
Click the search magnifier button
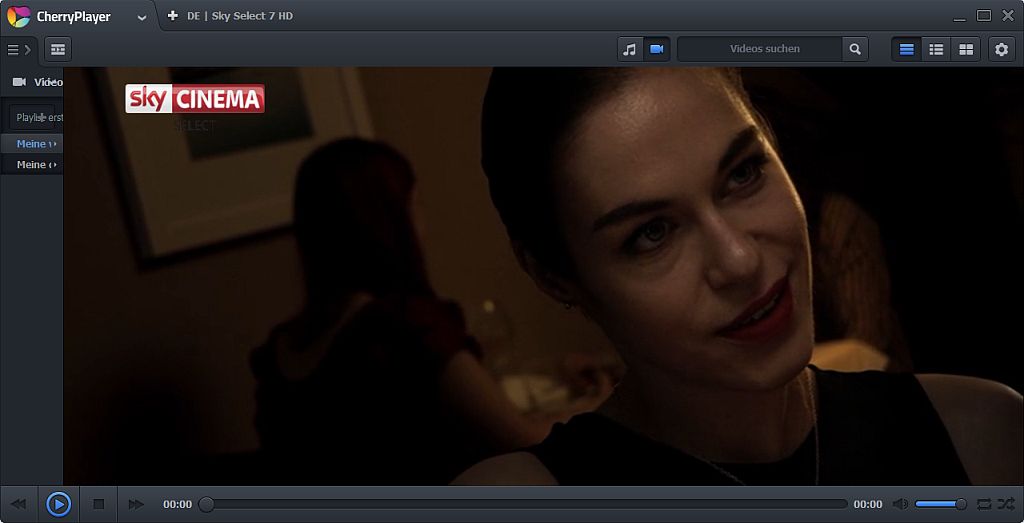point(855,49)
